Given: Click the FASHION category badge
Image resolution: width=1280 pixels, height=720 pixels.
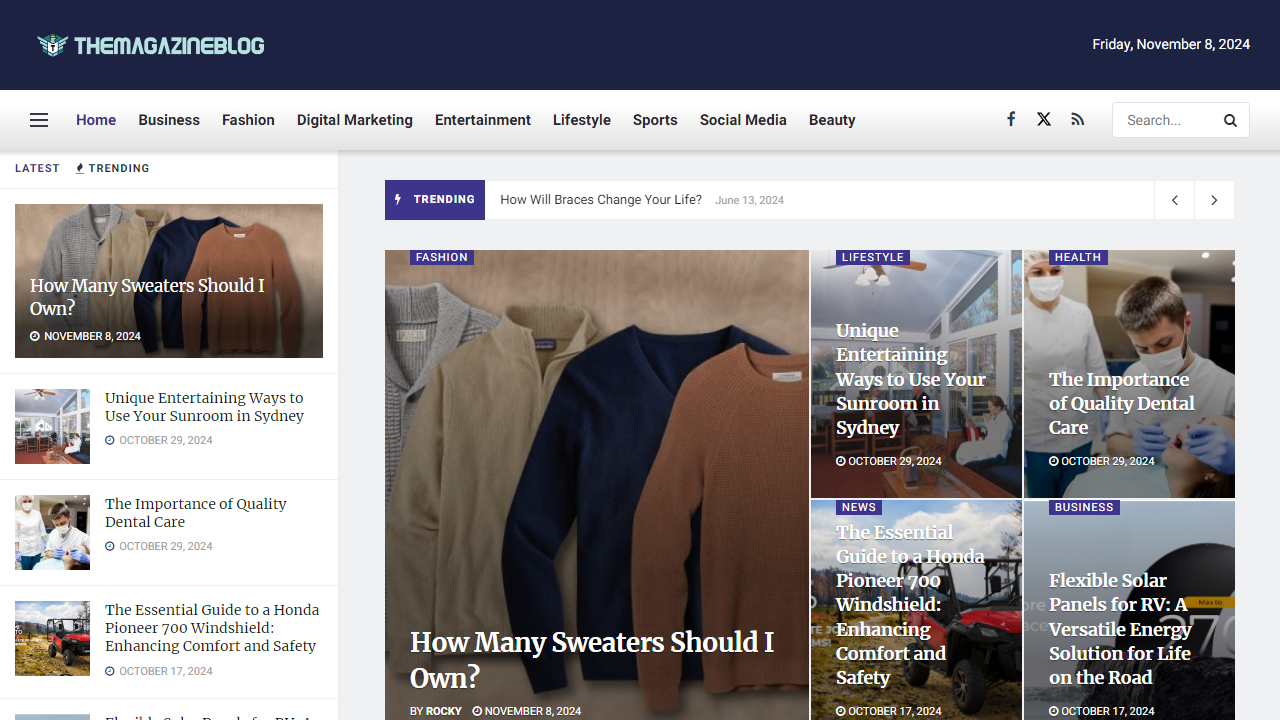Looking at the screenshot, I should pyautogui.click(x=441, y=257).
